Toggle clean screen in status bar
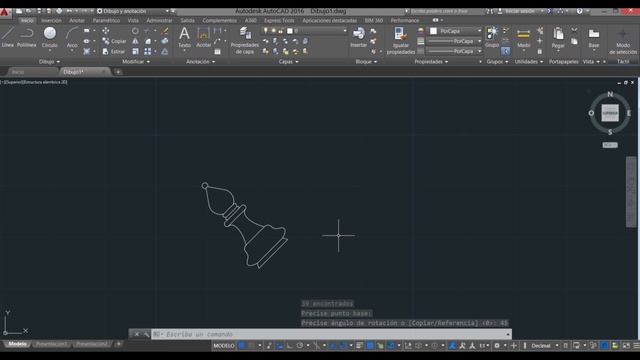This screenshot has height=360, width=640. [x=627, y=346]
